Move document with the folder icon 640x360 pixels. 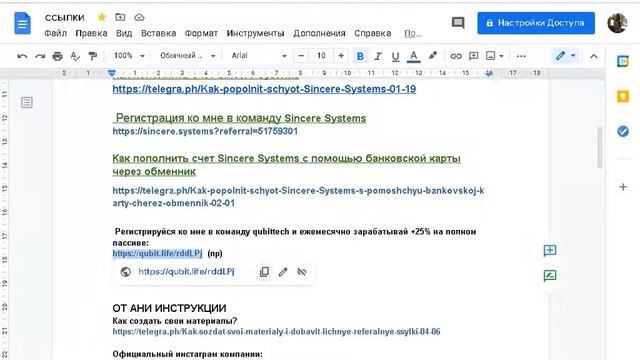click(120, 17)
